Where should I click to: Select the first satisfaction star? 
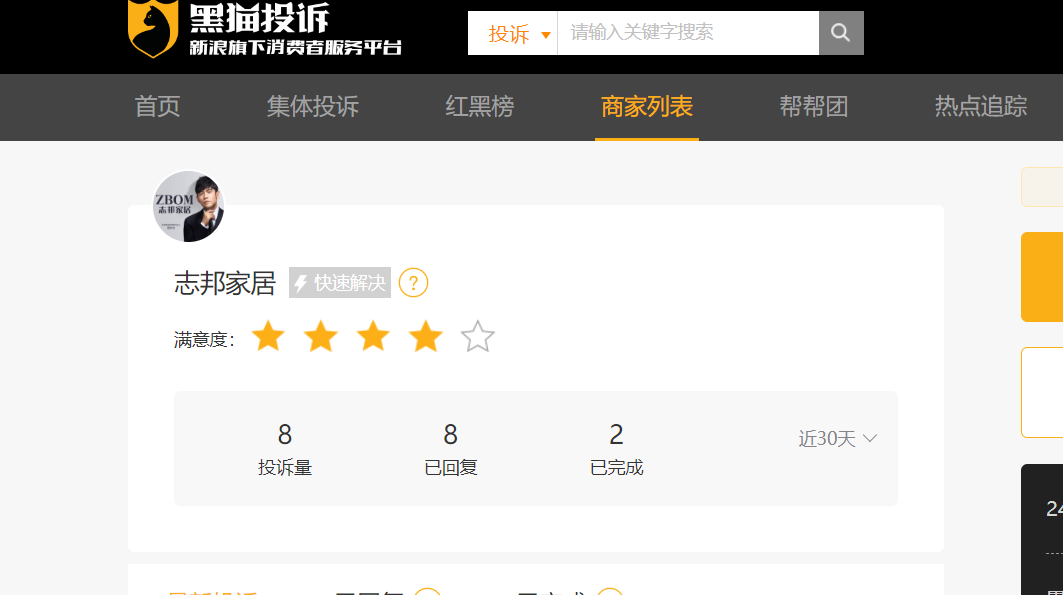pos(268,337)
